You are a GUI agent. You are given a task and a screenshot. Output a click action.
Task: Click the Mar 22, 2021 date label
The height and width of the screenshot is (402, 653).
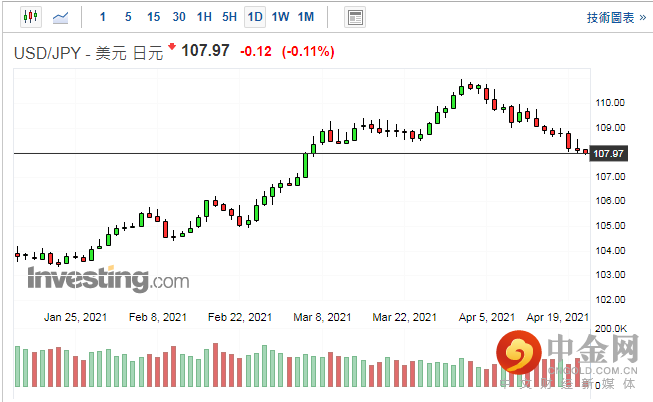tap(404, 317)
